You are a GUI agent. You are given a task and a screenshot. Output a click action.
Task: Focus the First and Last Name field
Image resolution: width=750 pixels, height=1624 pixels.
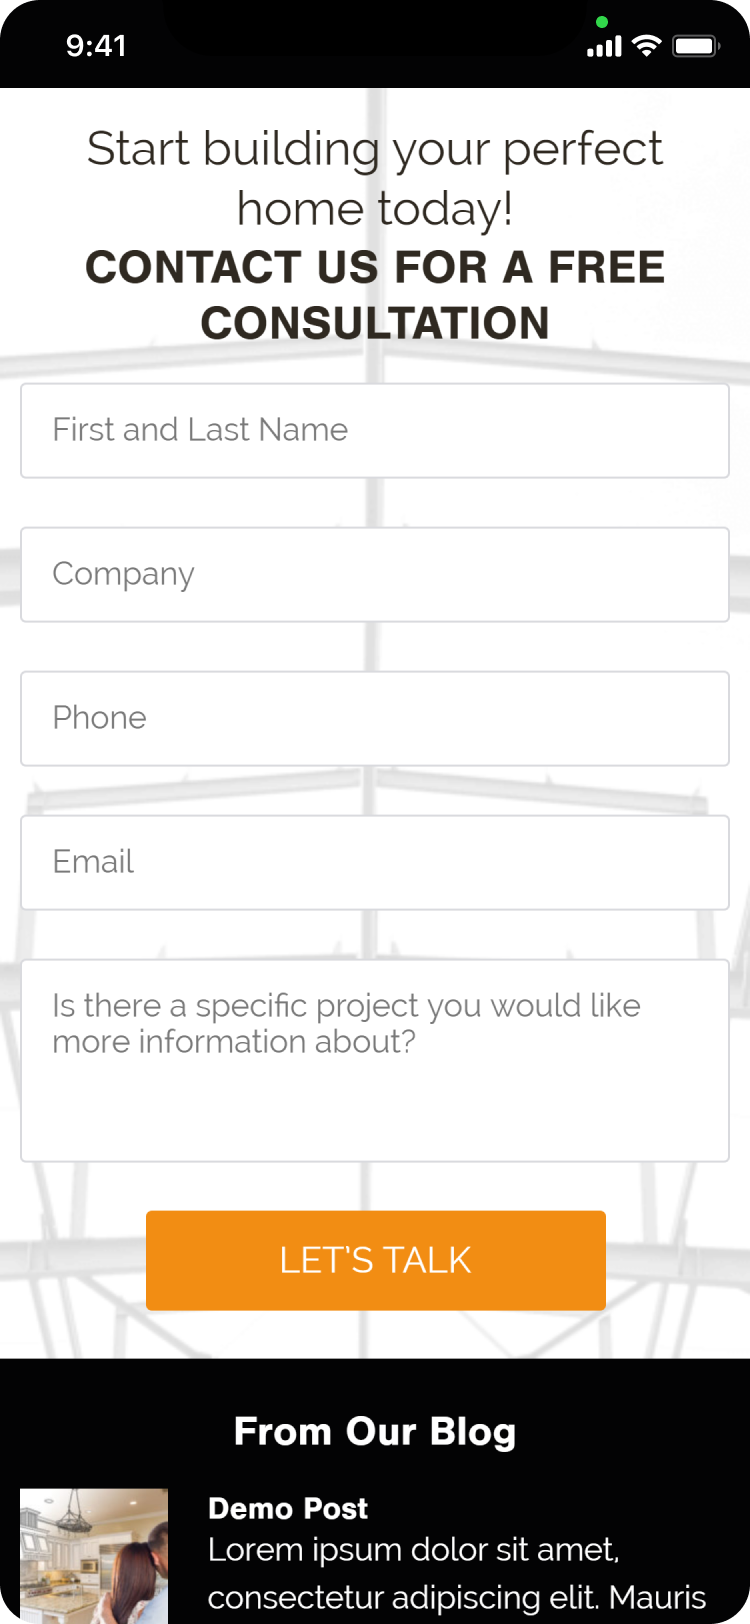tap(375, 431)
